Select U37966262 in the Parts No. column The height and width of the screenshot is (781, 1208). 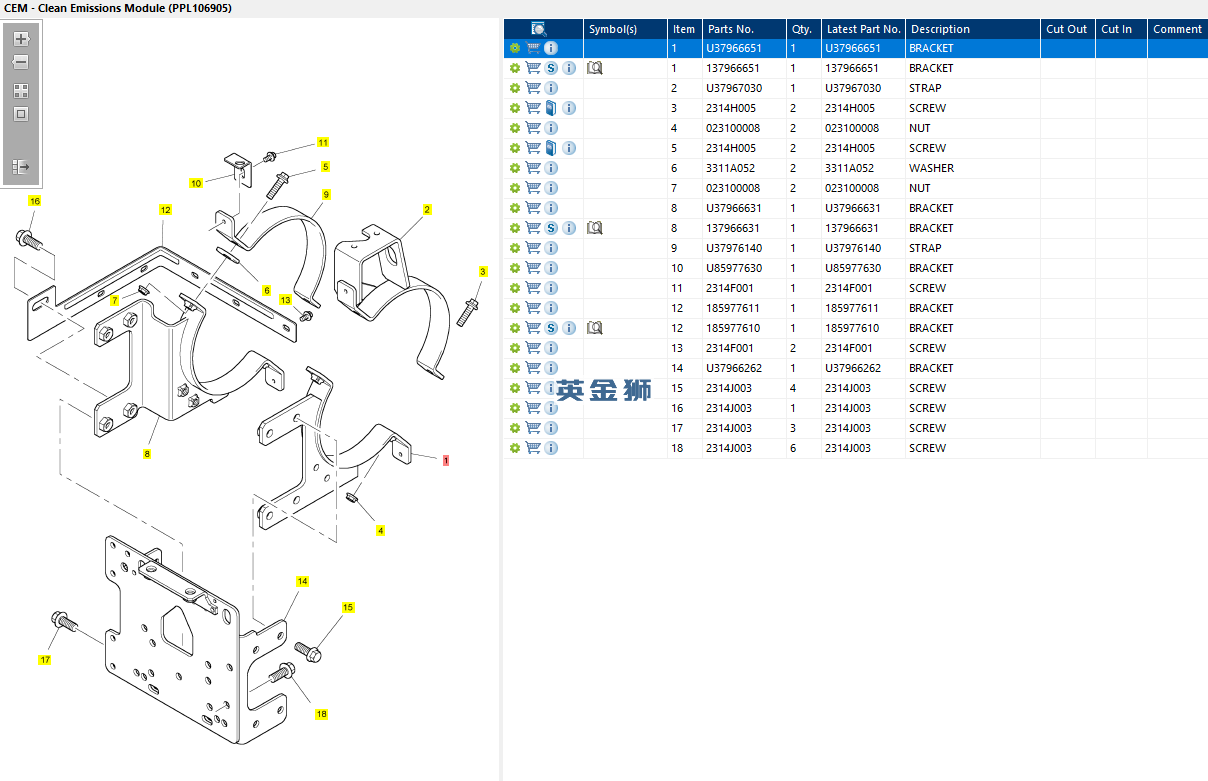click(x=734, y=368)
